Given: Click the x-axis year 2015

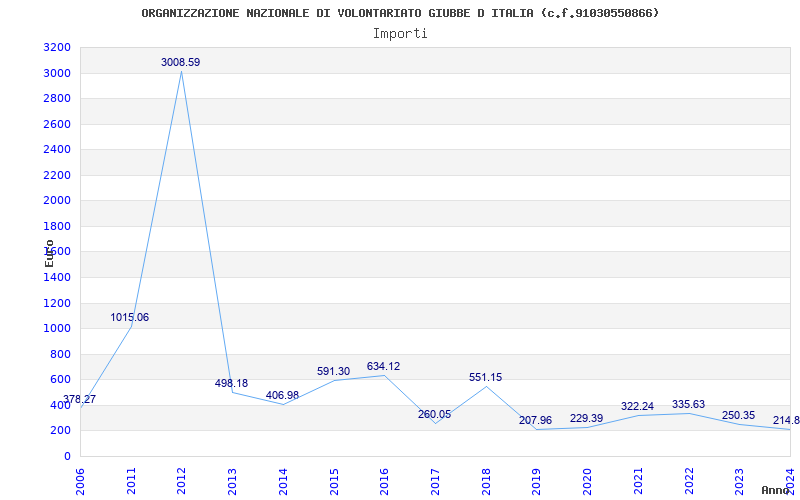Looking at the screenshot, I should (334, 481).
